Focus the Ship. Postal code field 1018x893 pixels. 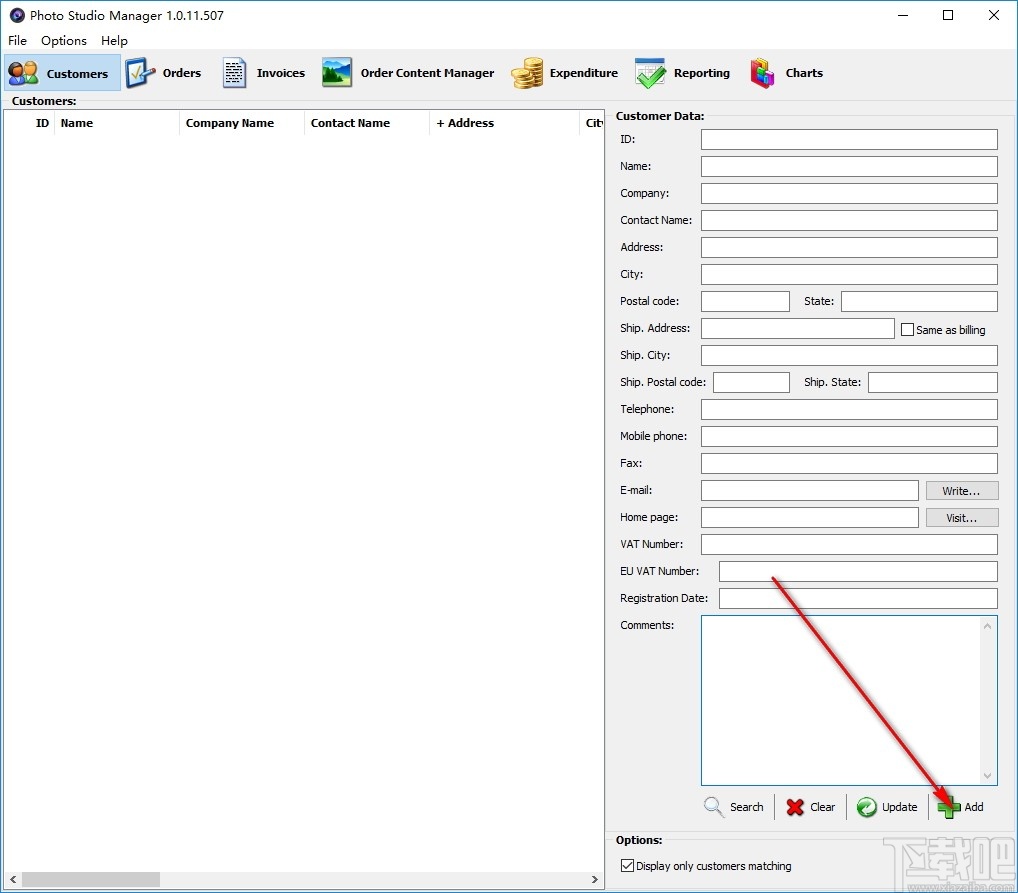(751, 382)
